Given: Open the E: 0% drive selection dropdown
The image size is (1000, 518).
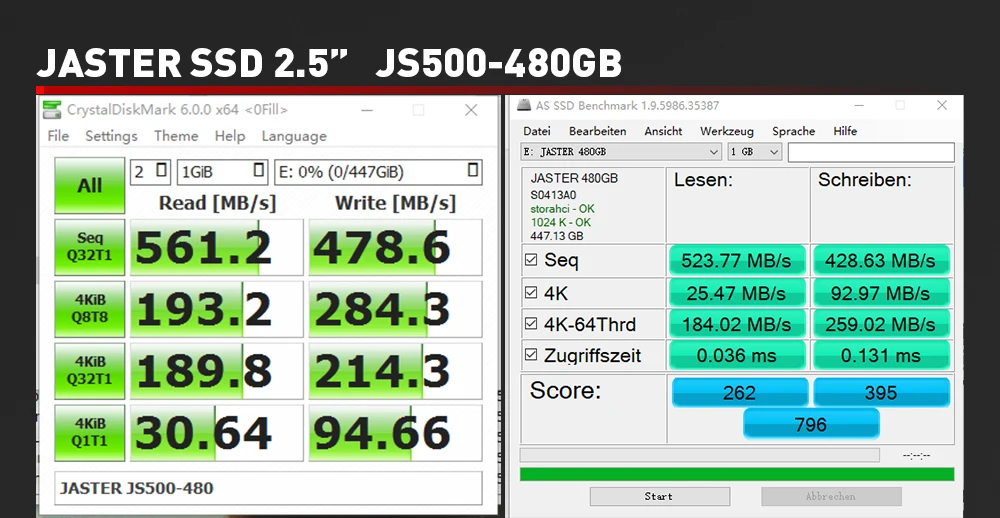Looking at the screenshot, I should 378,172.
